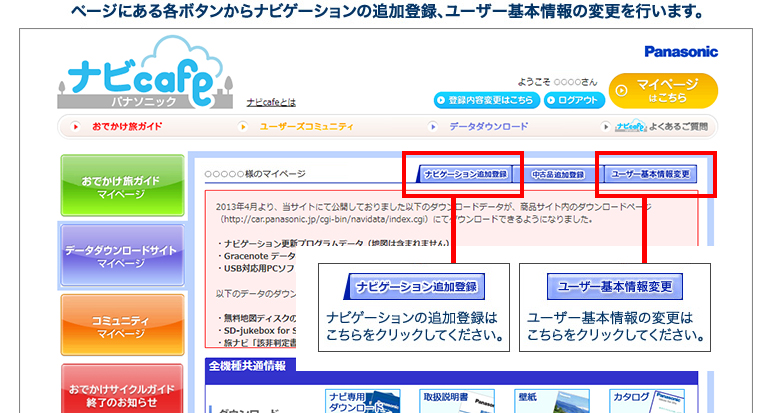This screenshot has width=770, height=413.
Task: Click the Panasonic brand logo
Action: point(681,52)
